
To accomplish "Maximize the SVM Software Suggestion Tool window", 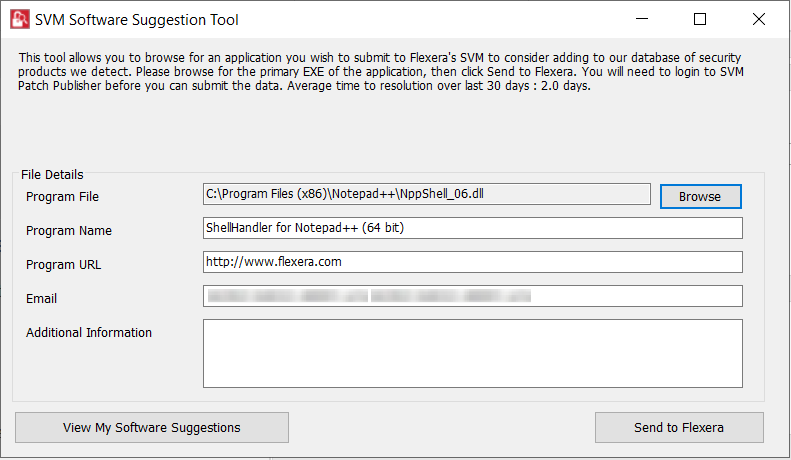I will click(x=700, y=19).
